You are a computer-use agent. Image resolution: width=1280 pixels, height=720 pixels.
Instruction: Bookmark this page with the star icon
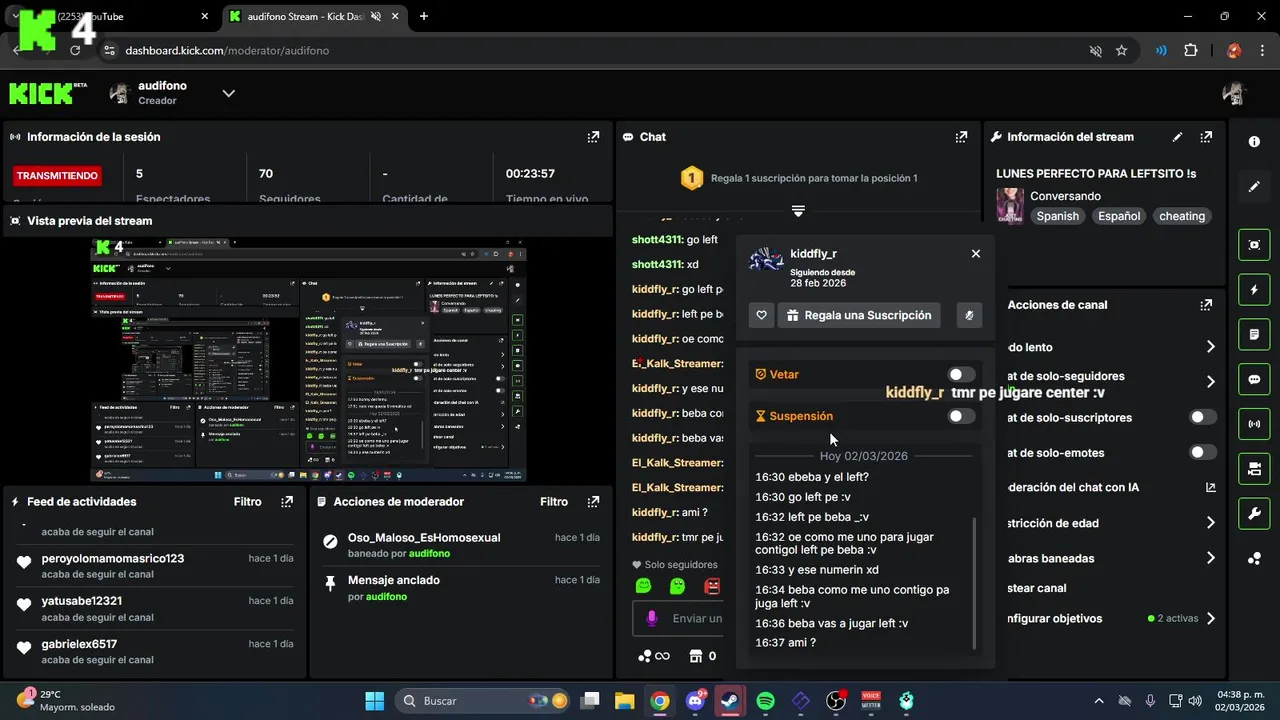tap(1121, 51)
